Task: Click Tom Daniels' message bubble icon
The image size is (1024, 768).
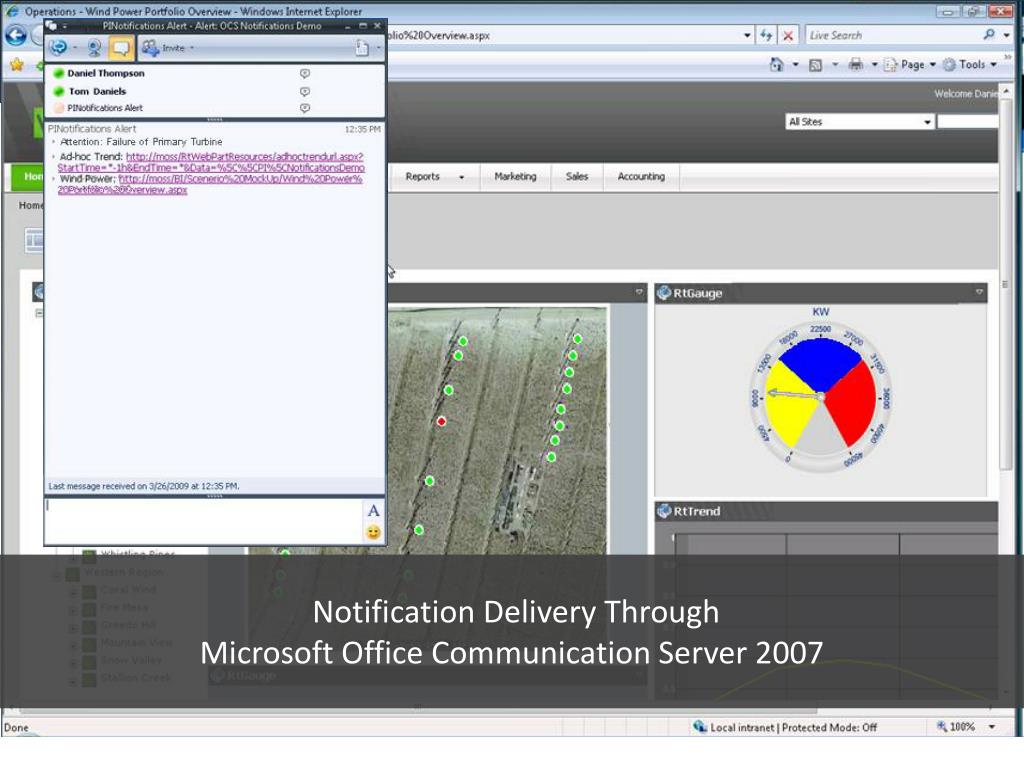Action: point(305,91)
